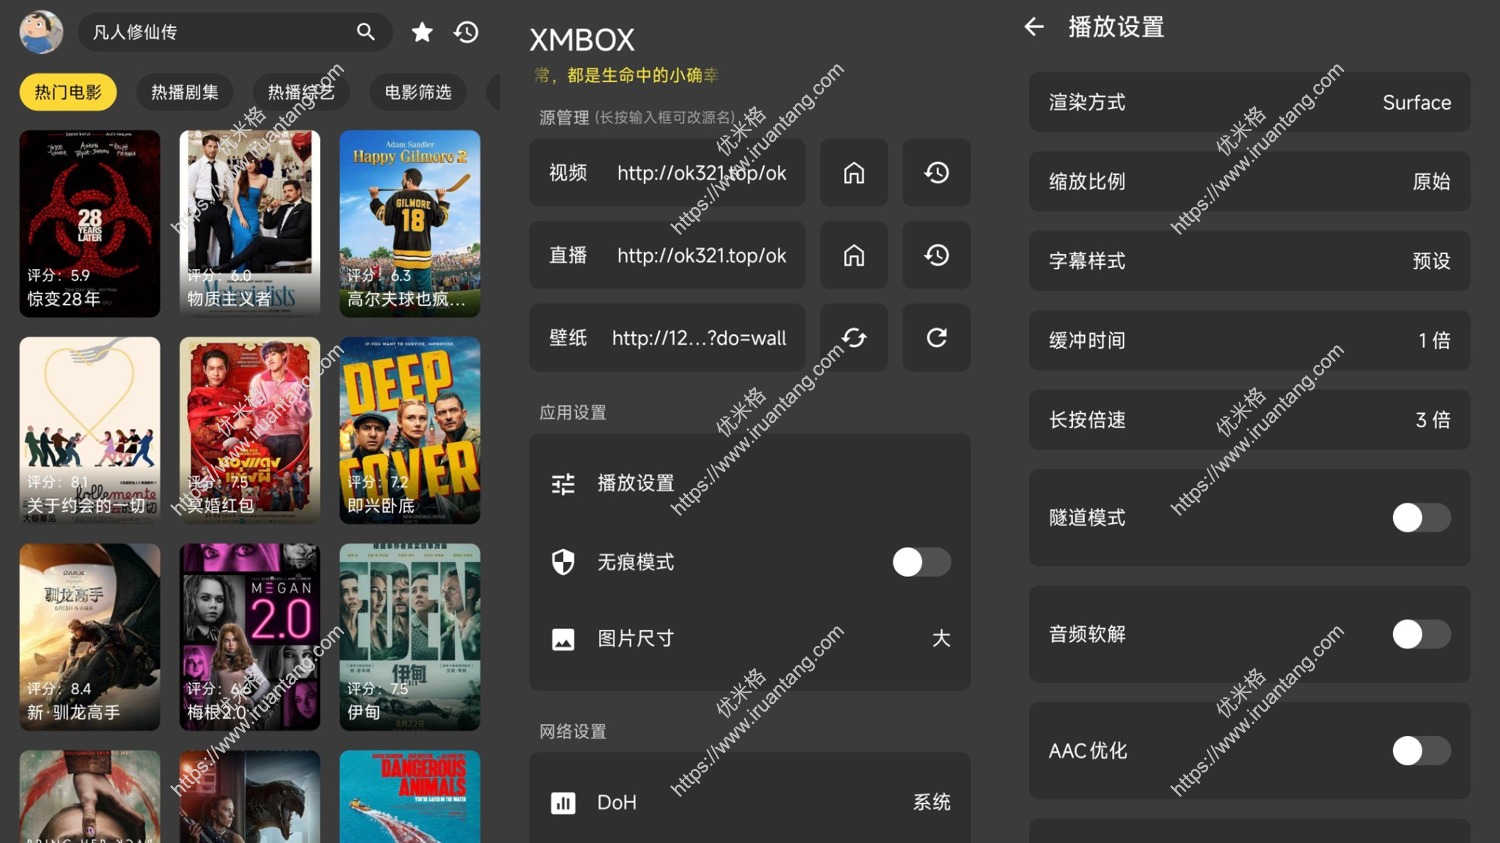This screenshot has height=843, width=1500.
Task: Open search with the magnifier icon
Action: coord(366,31)
